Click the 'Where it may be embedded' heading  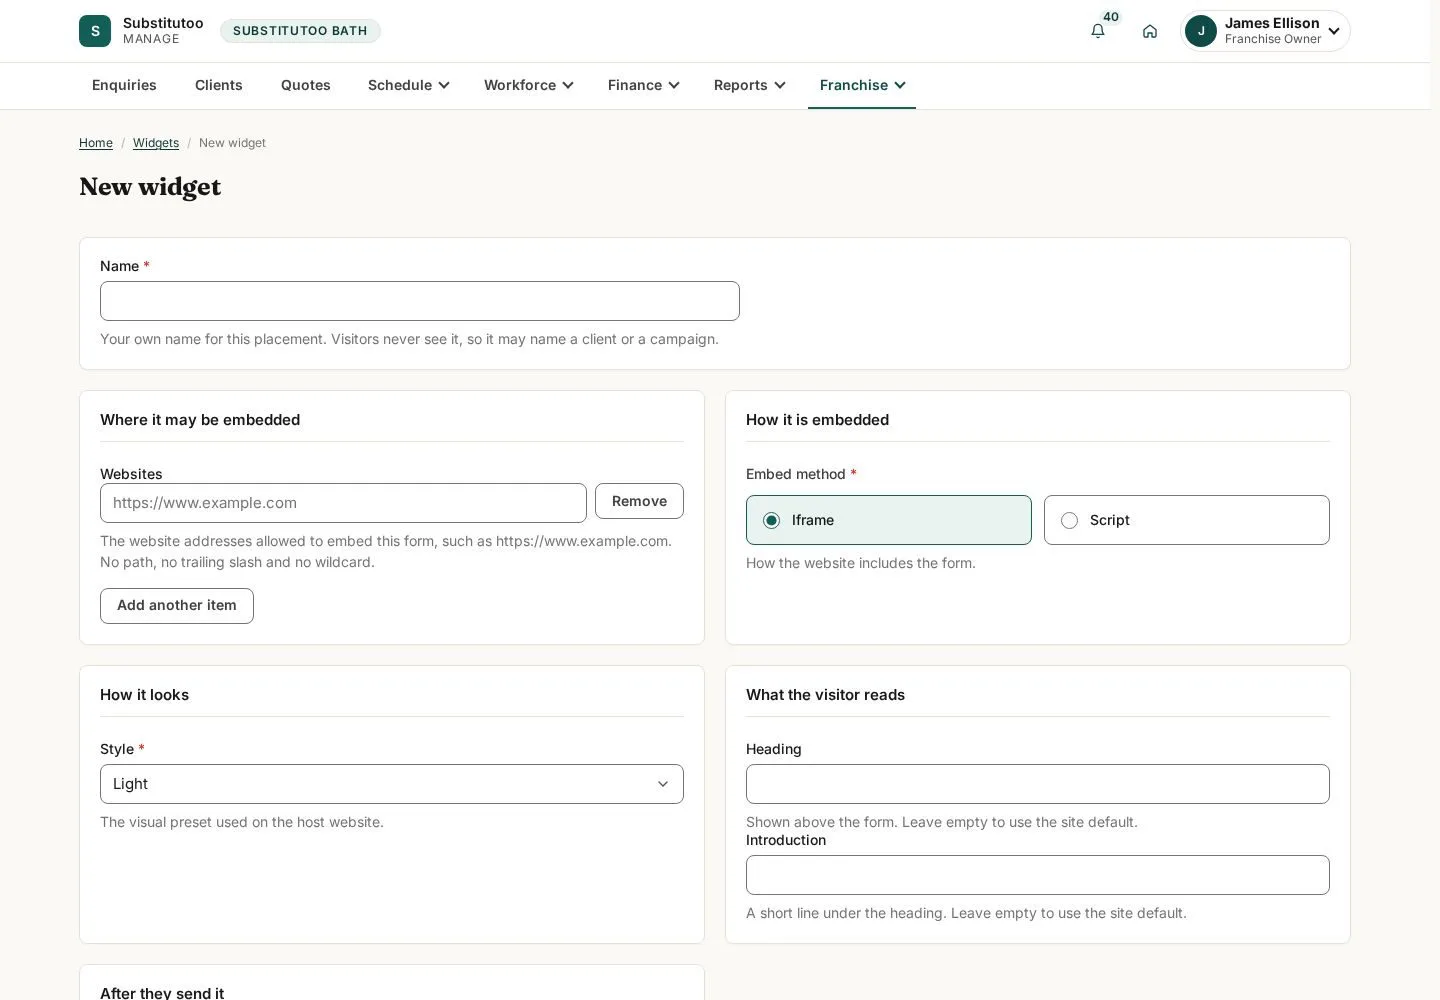coord(200,420)
